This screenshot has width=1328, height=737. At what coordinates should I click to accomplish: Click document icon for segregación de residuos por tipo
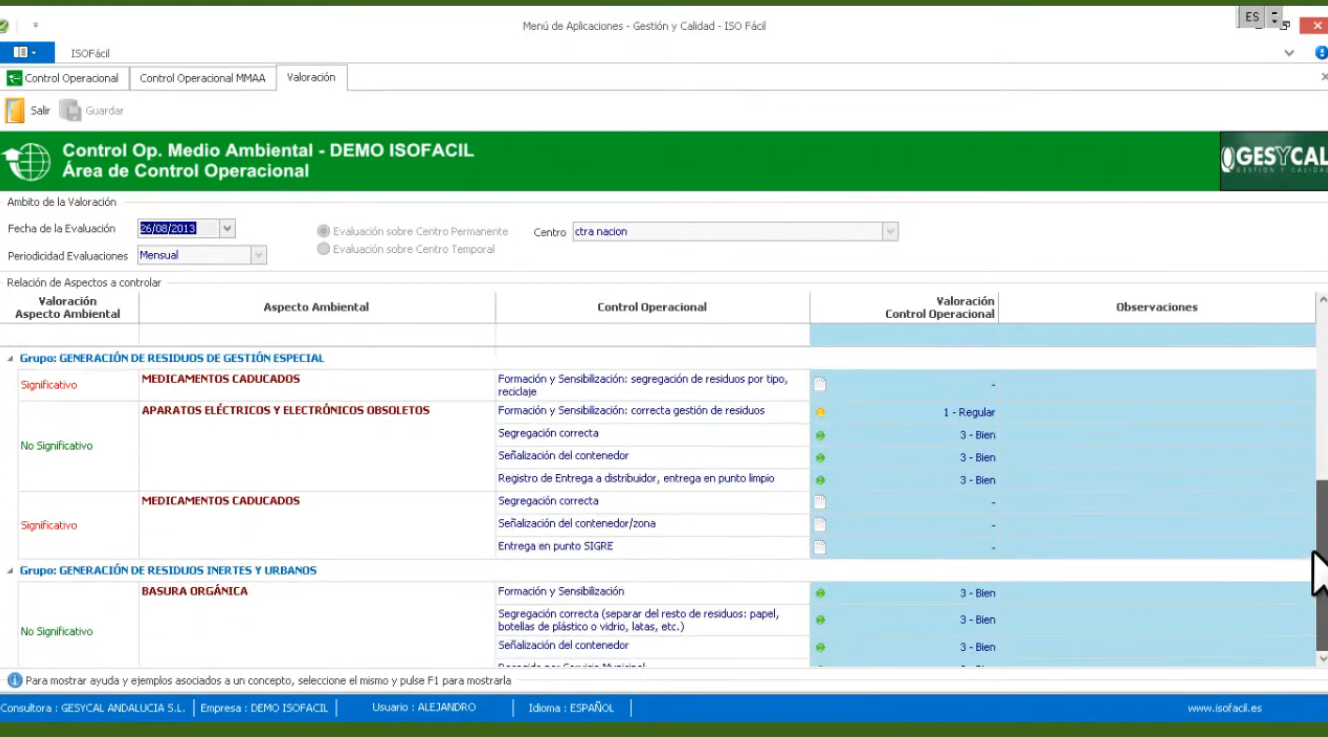(x=820, y=385)
